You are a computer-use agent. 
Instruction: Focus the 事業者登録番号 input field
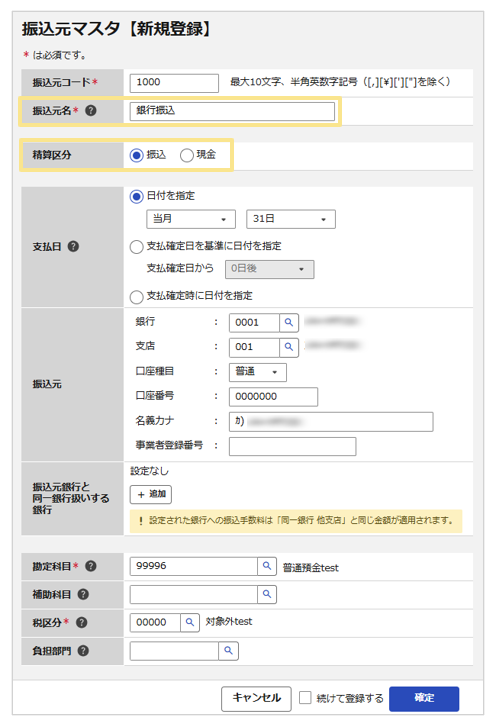pos(293,447)
